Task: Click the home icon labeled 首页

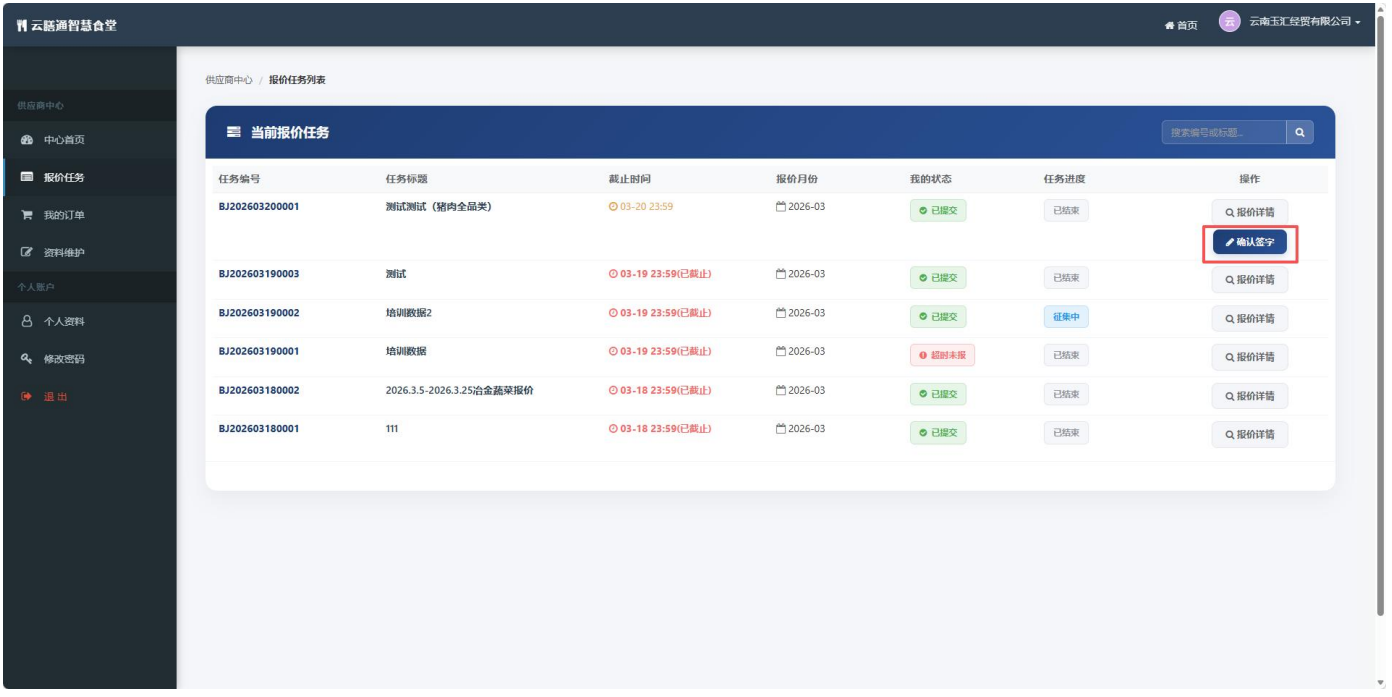Action: coord(1181,25)
